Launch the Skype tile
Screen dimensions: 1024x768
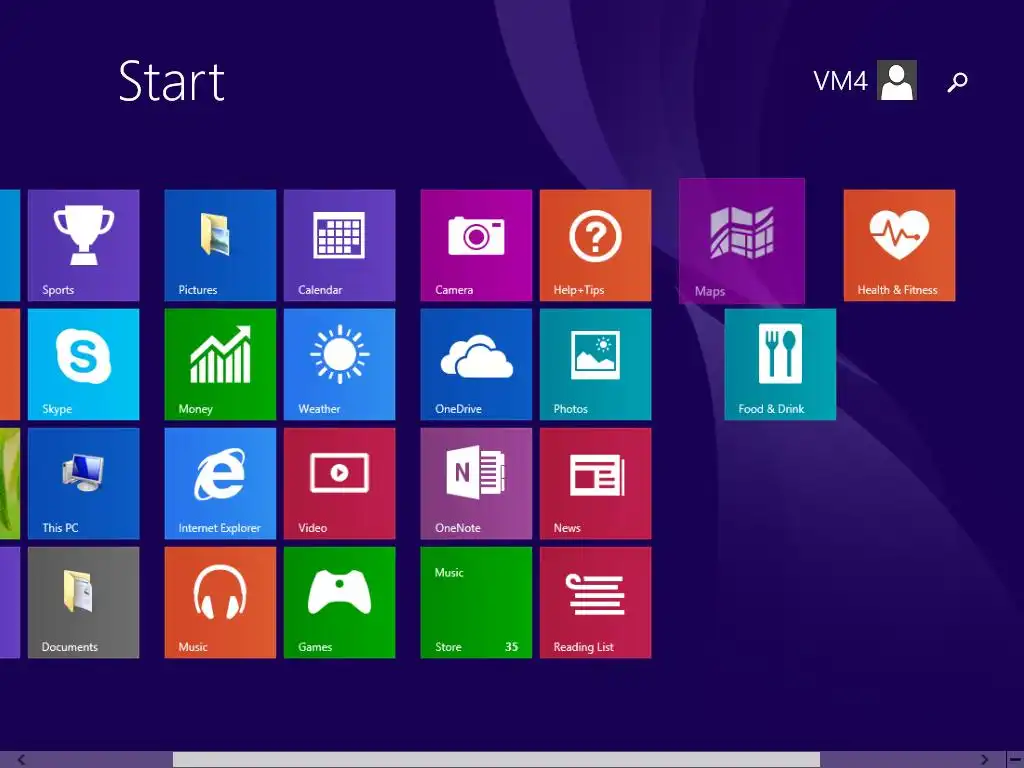[84, 364]
